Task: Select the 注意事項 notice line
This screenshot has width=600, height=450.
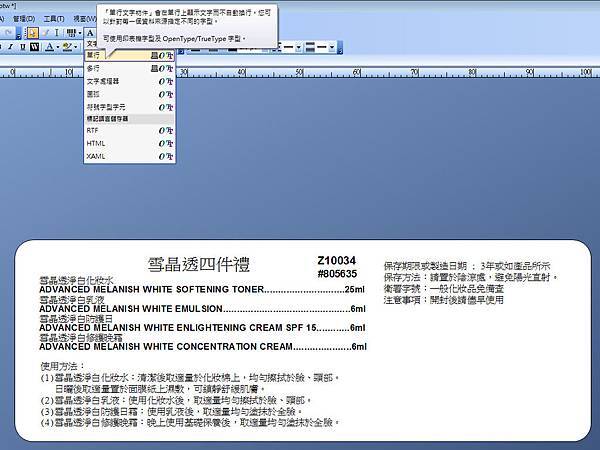Action: click(x=443, y=300)
